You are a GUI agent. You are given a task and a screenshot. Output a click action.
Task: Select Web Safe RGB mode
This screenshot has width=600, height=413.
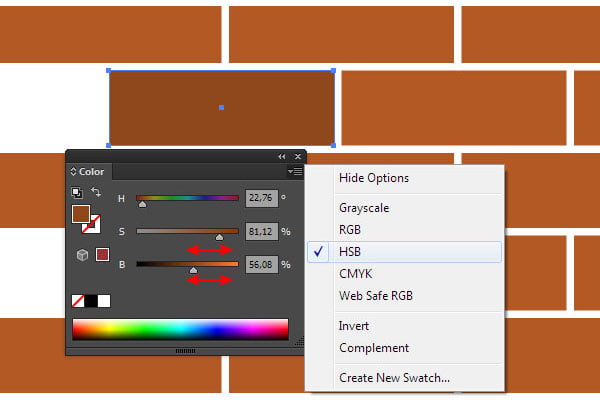click(376, 296)
